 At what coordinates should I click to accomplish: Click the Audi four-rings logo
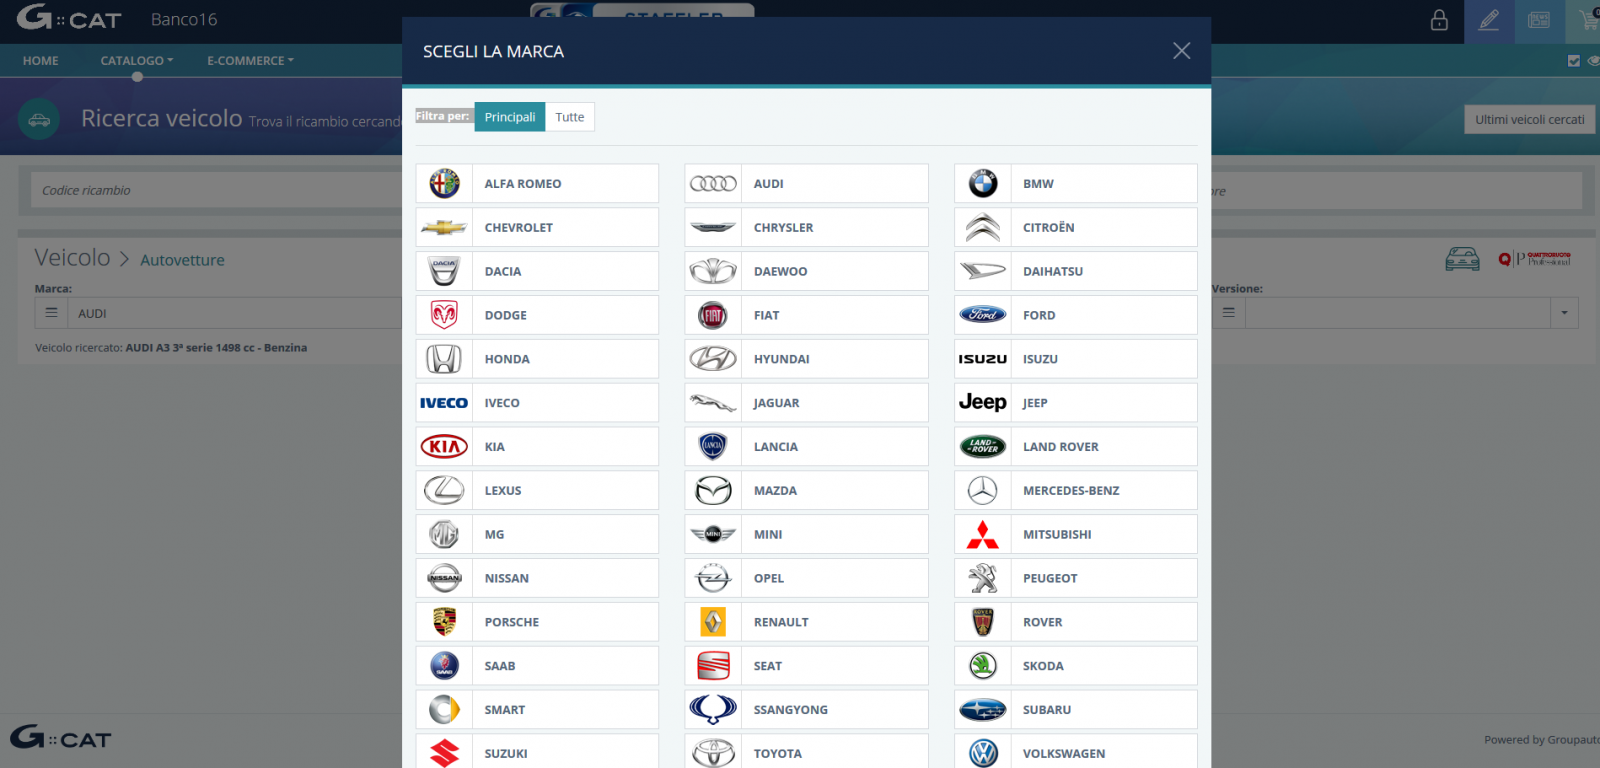pos(713,183)
